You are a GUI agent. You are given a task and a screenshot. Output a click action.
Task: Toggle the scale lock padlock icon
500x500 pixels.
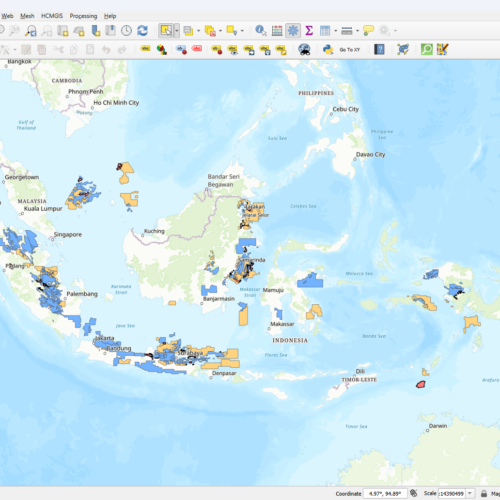pos(484,493)
